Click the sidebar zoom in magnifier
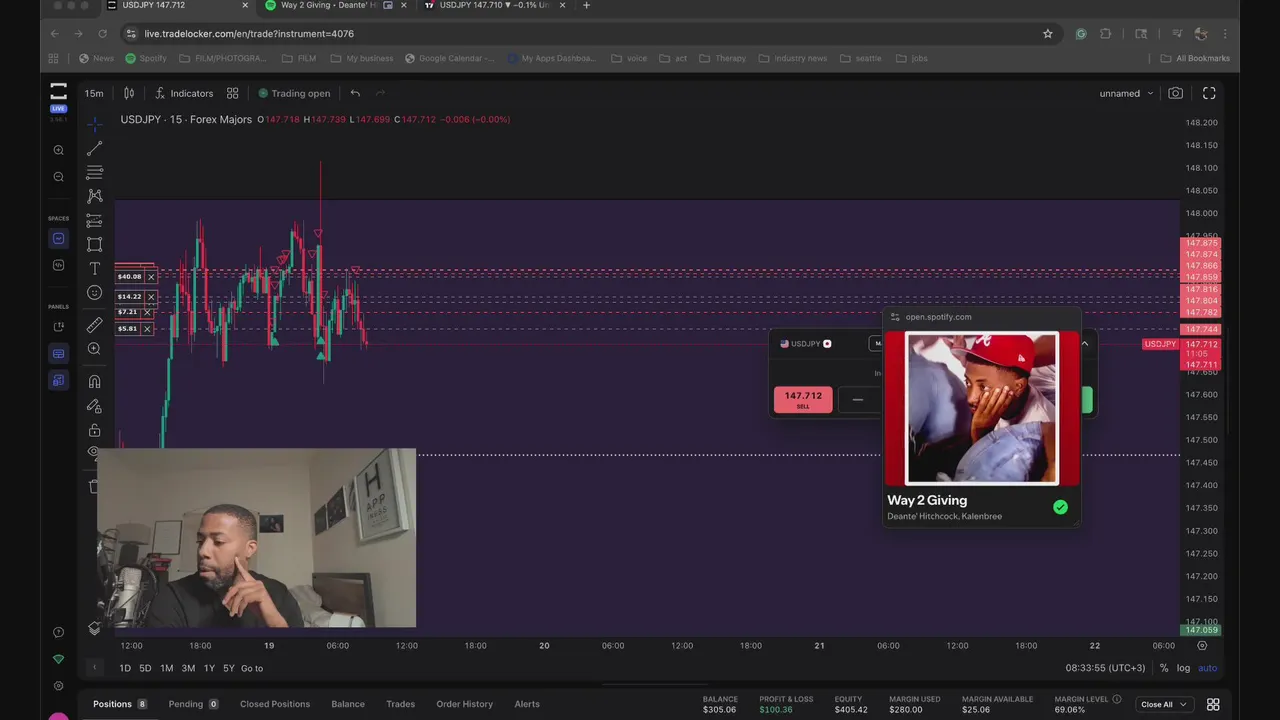 point(58,150)
